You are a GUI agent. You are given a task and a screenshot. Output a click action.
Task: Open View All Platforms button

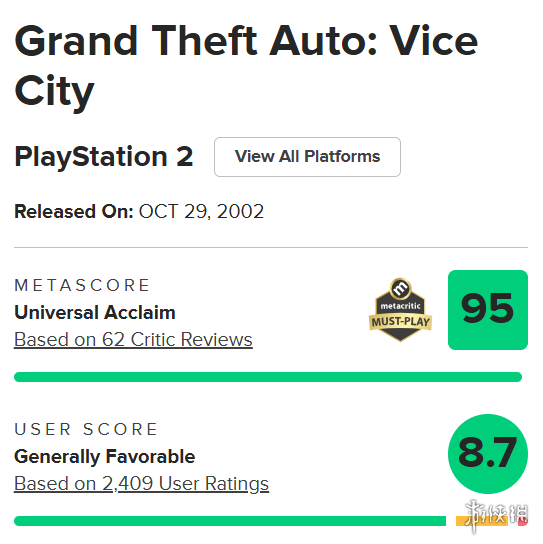tap(307, 157)
